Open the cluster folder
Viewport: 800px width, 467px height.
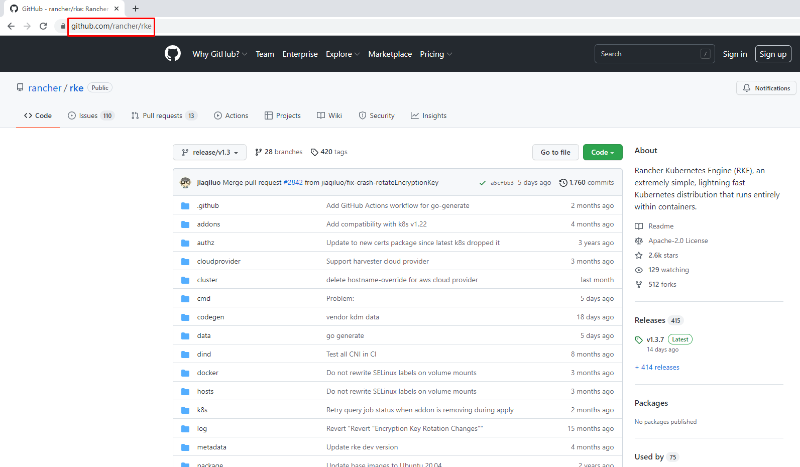point(207,280)
